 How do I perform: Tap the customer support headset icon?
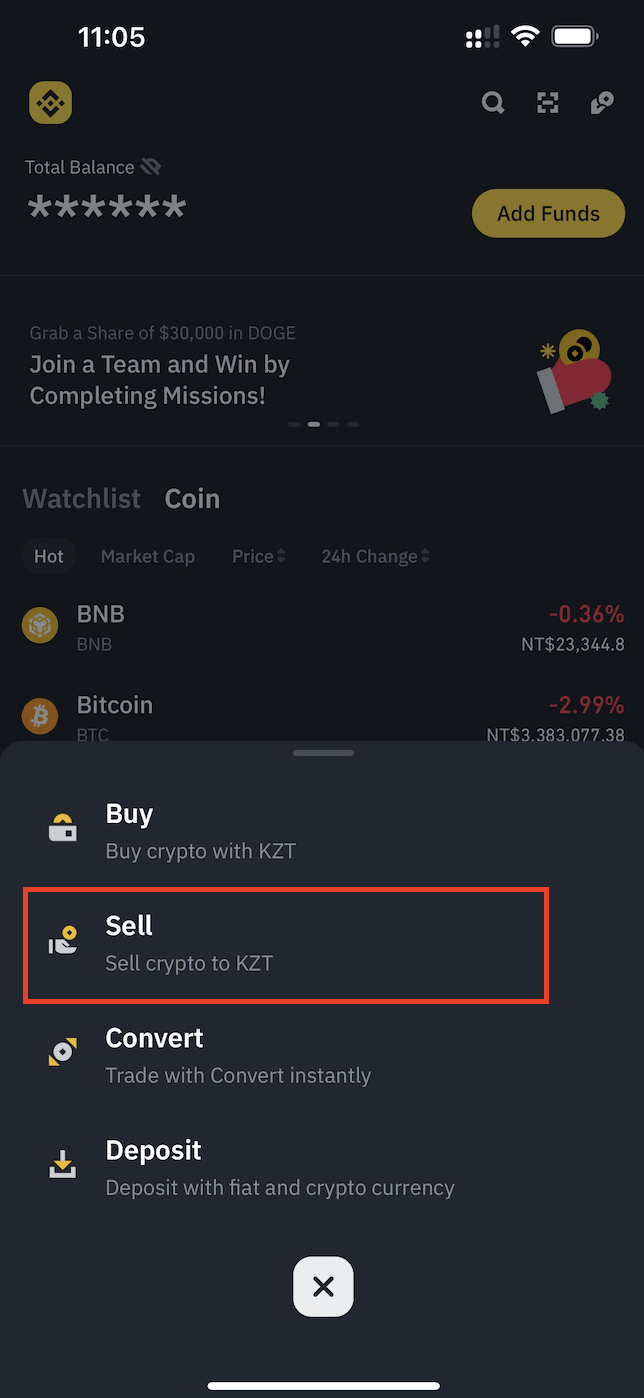(x=601, y=102)
